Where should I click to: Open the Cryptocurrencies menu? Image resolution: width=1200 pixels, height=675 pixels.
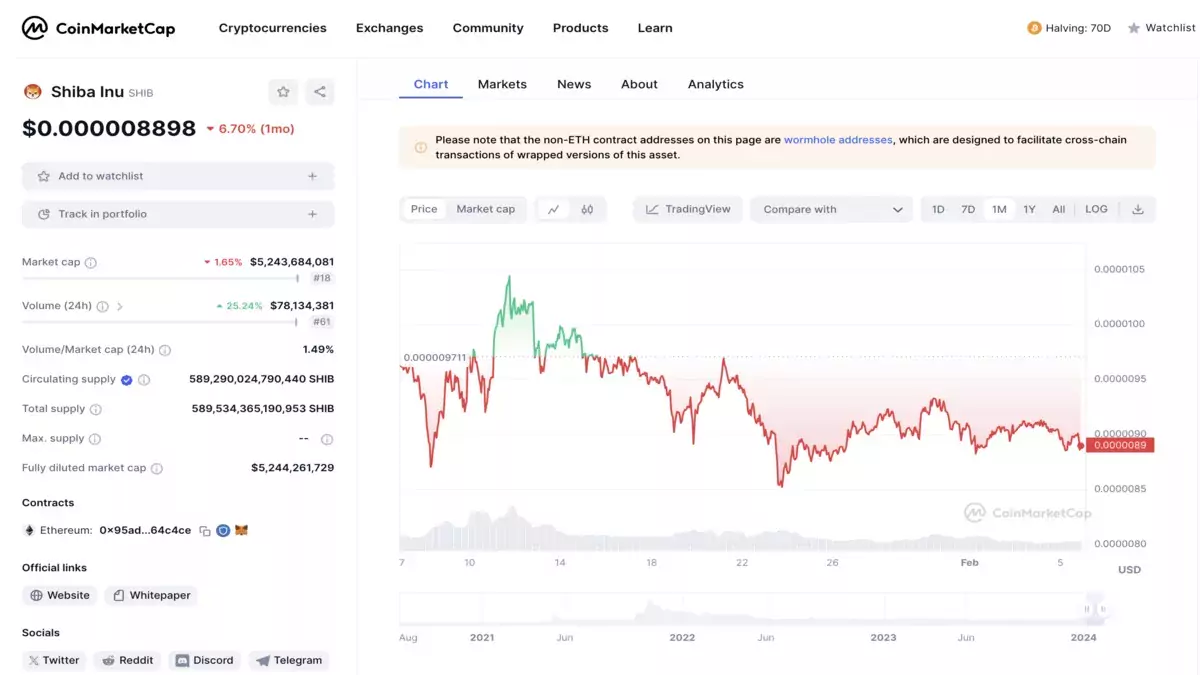pyautogui.click(x=273, y=28)
